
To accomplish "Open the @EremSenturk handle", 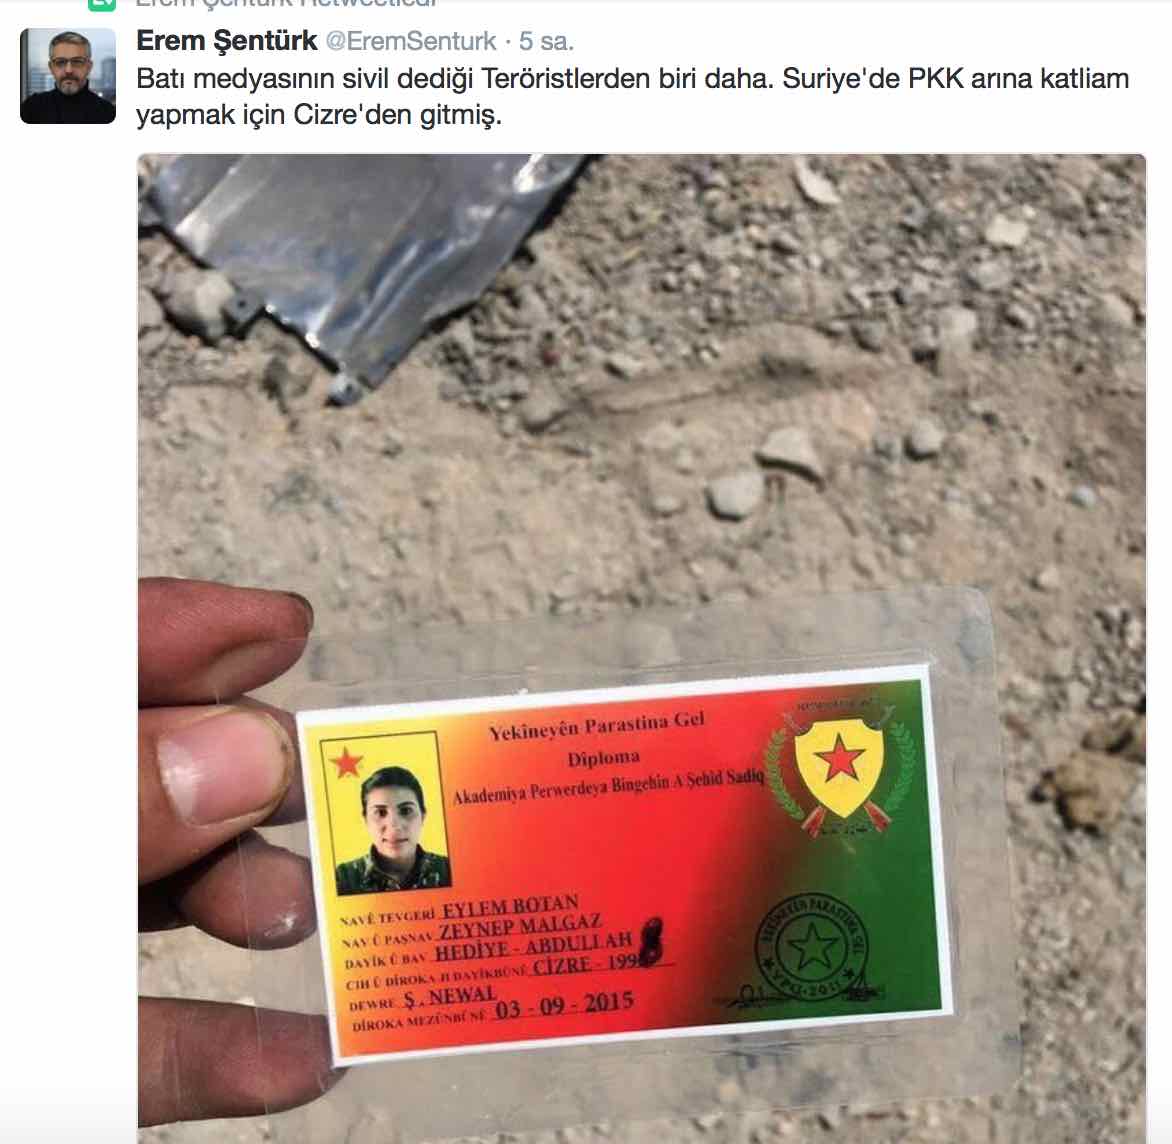I will point(410,41).
